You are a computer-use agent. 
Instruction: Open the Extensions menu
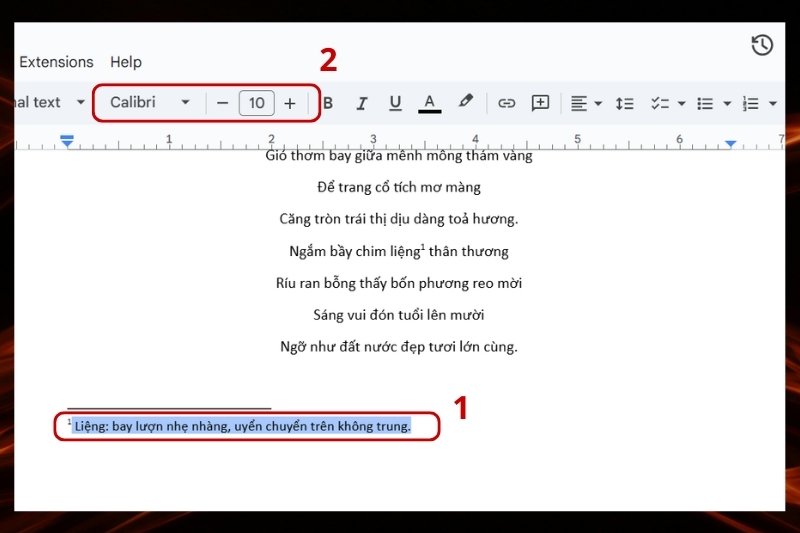pos(56,62)
